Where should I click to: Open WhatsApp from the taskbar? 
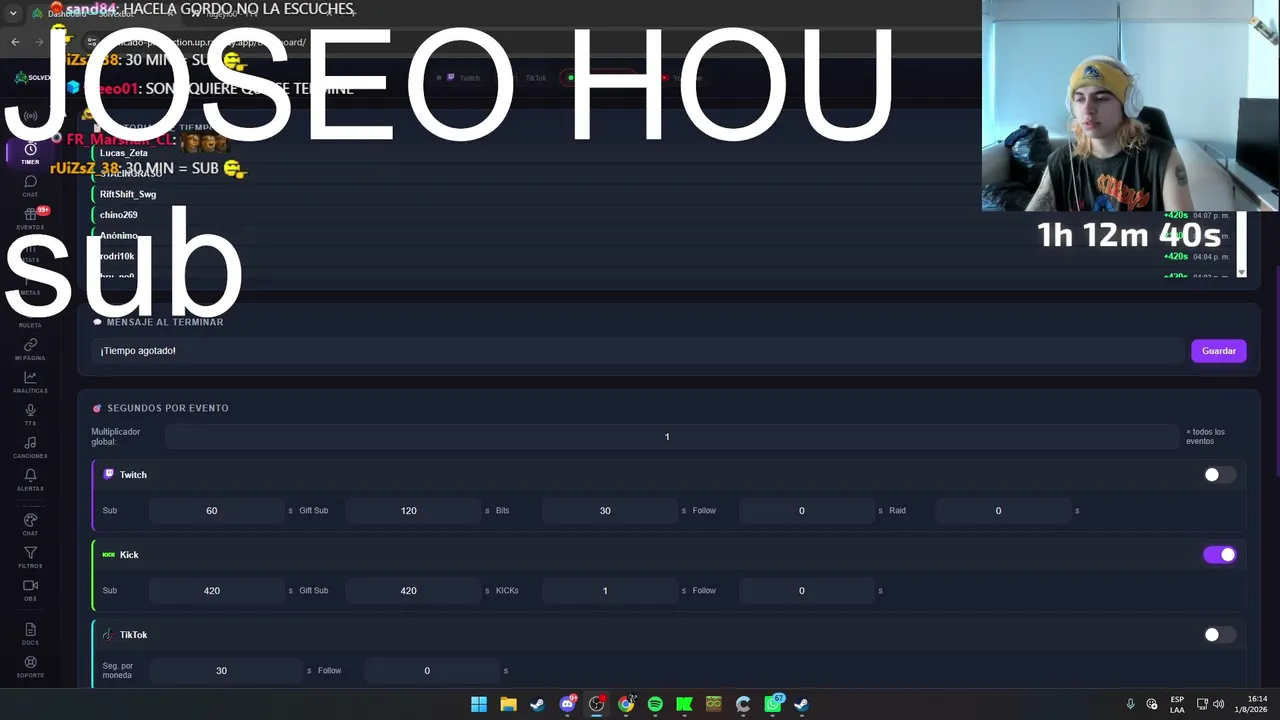click(x=773, y=704)
